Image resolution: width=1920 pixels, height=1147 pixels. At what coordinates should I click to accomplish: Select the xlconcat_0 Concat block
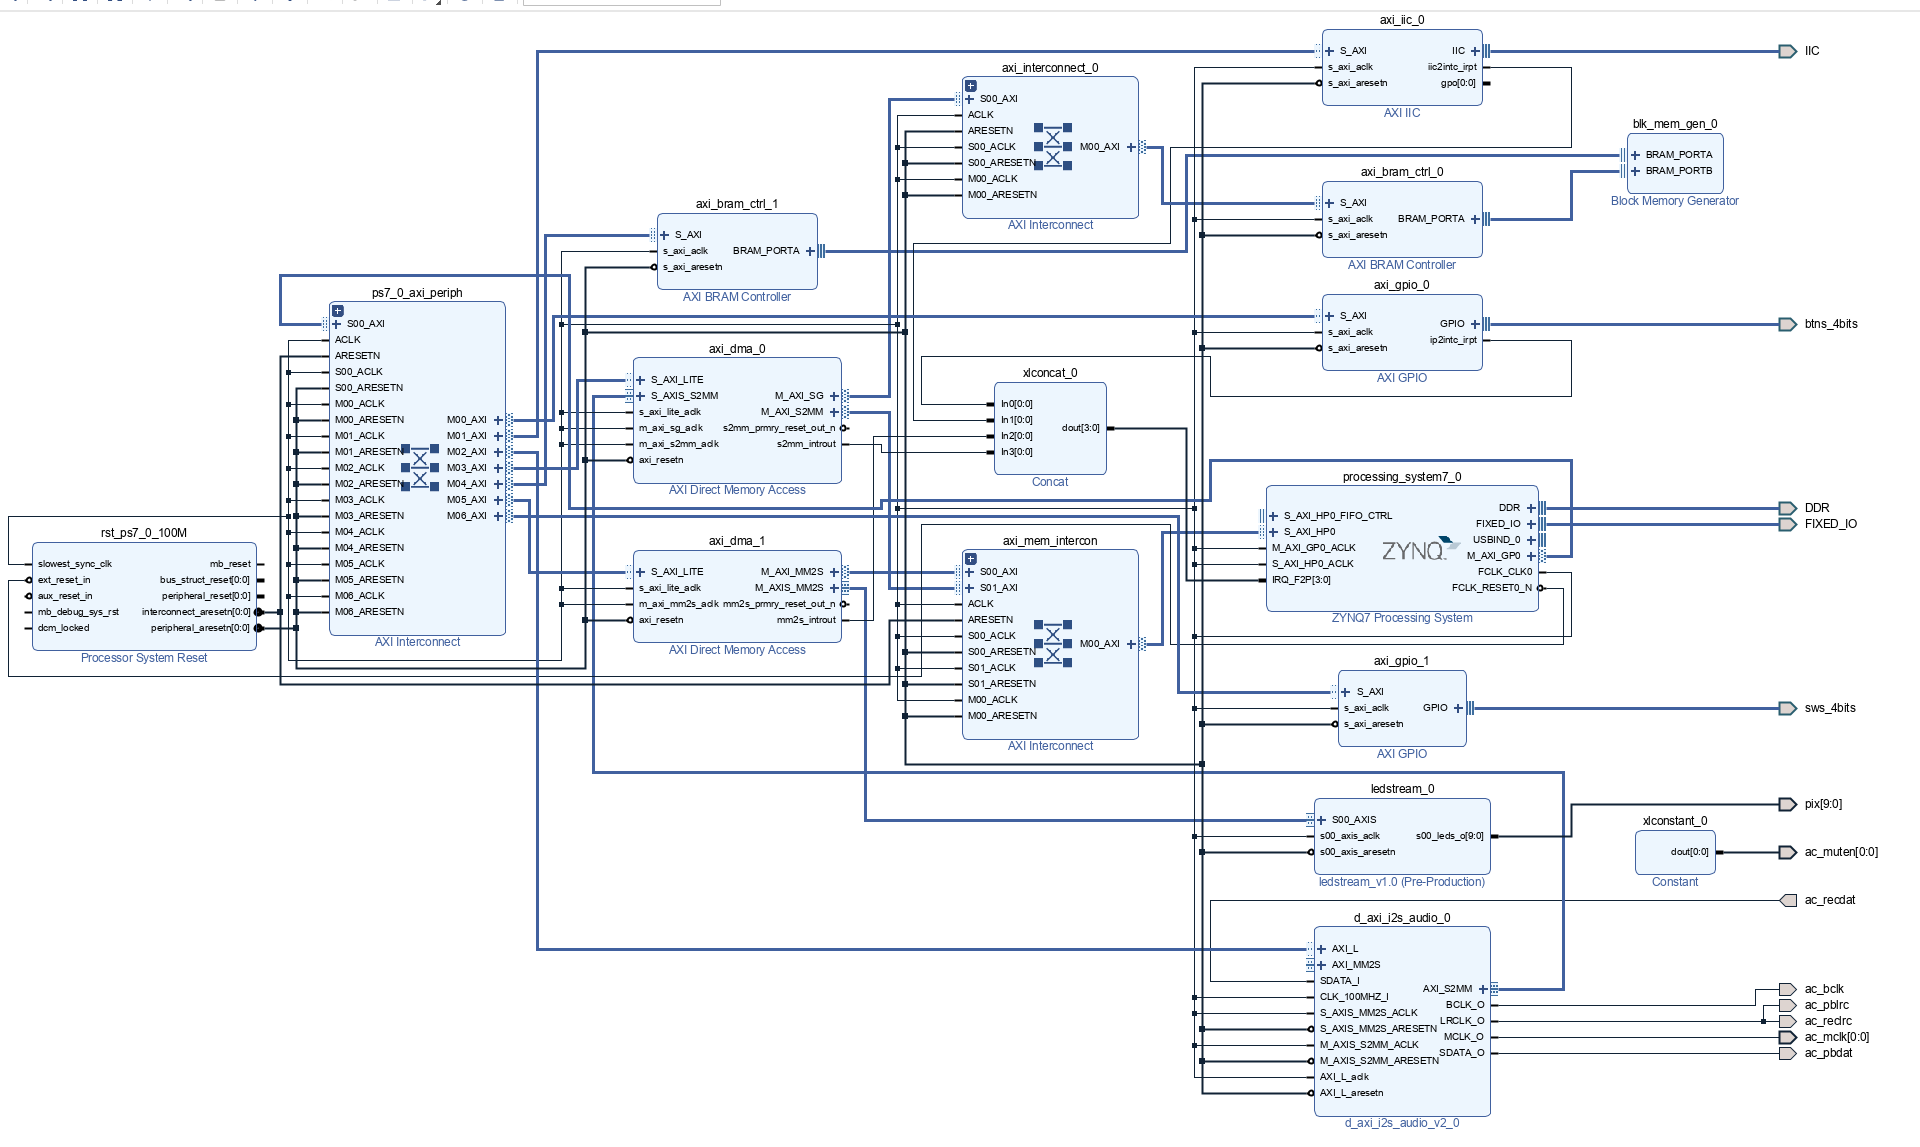pos(1050,428)
